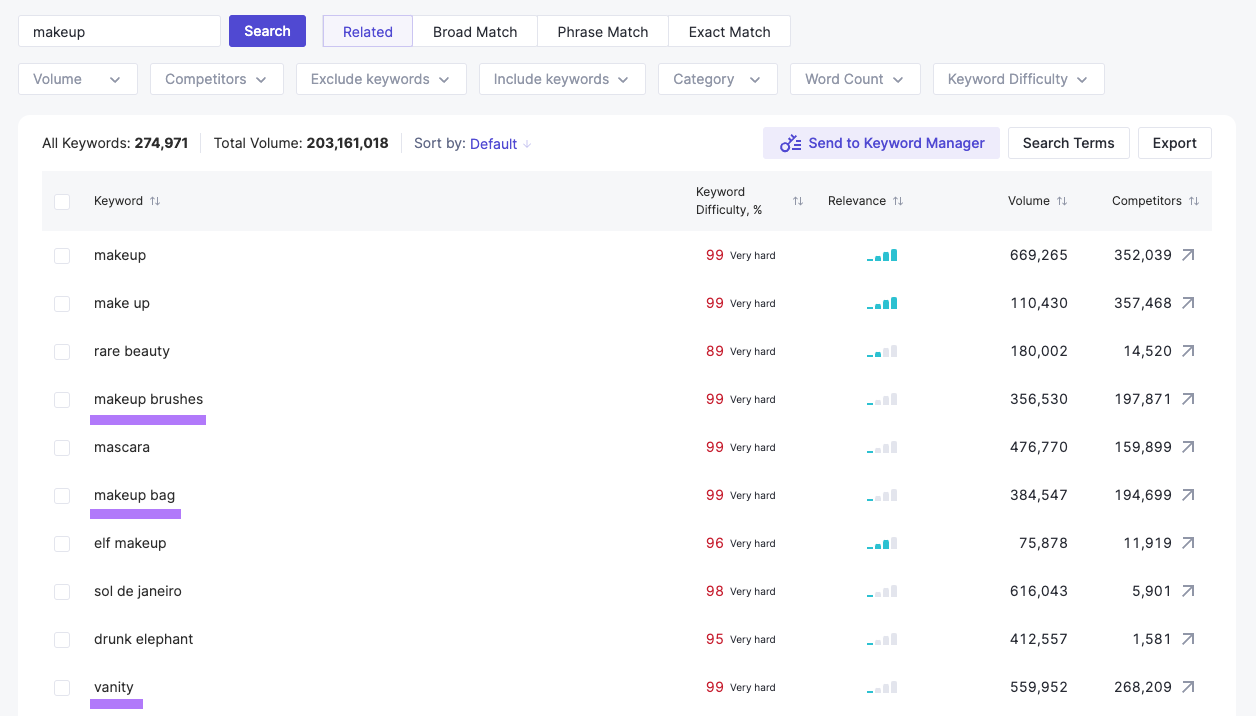
Task: Sort by Relevance column arrows
Action: coord(898,201)
